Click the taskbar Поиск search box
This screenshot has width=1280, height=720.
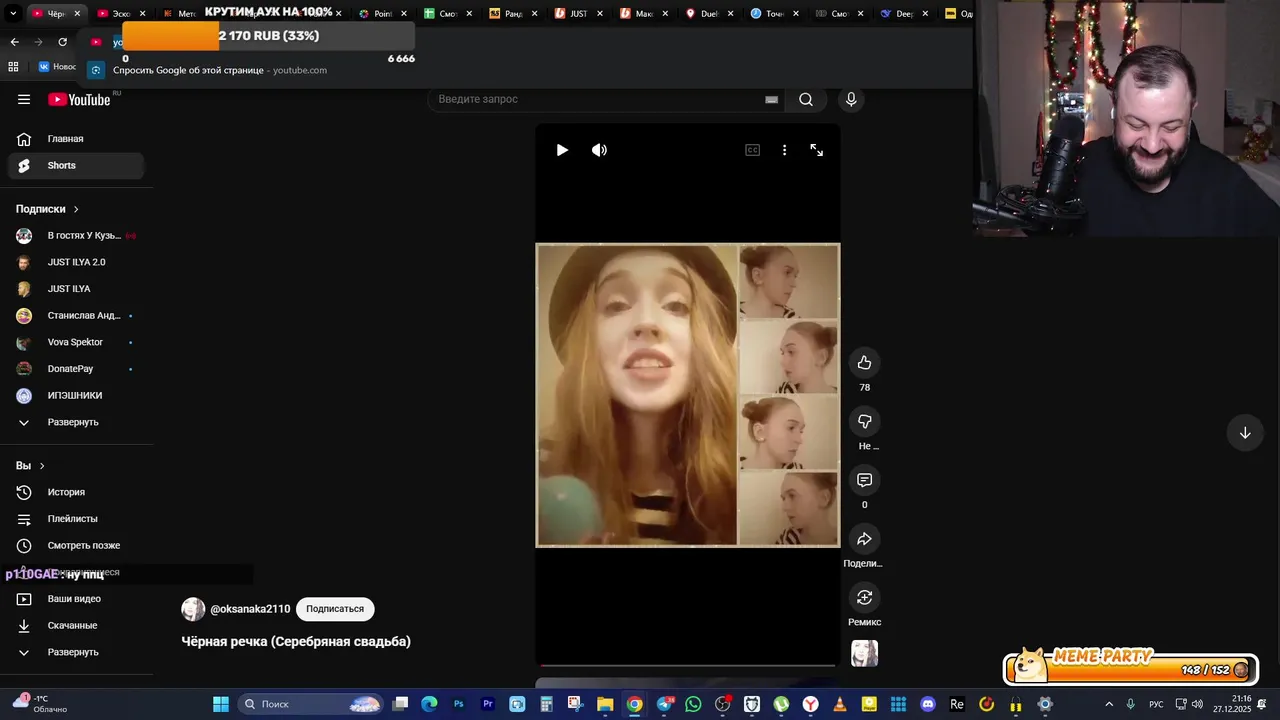coord(311,704)
